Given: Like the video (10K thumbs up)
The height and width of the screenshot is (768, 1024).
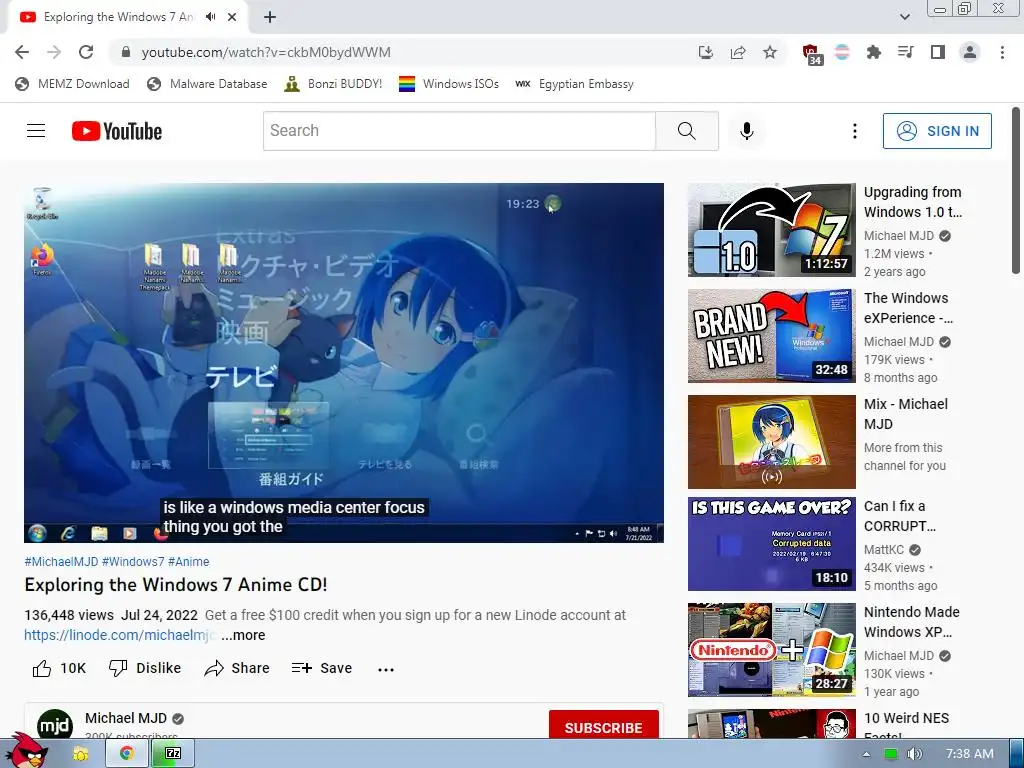Looking at the screenshot, I should 59,668.
